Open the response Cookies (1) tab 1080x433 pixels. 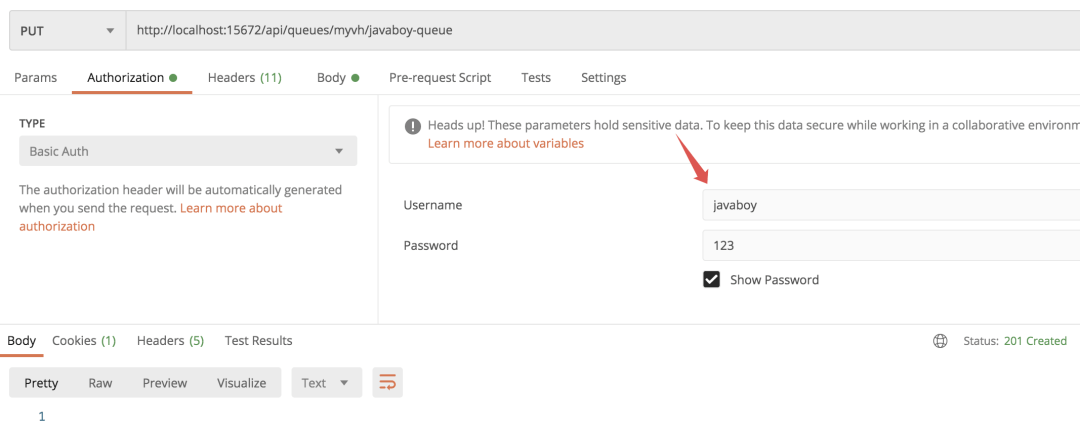tap(84, 341)
